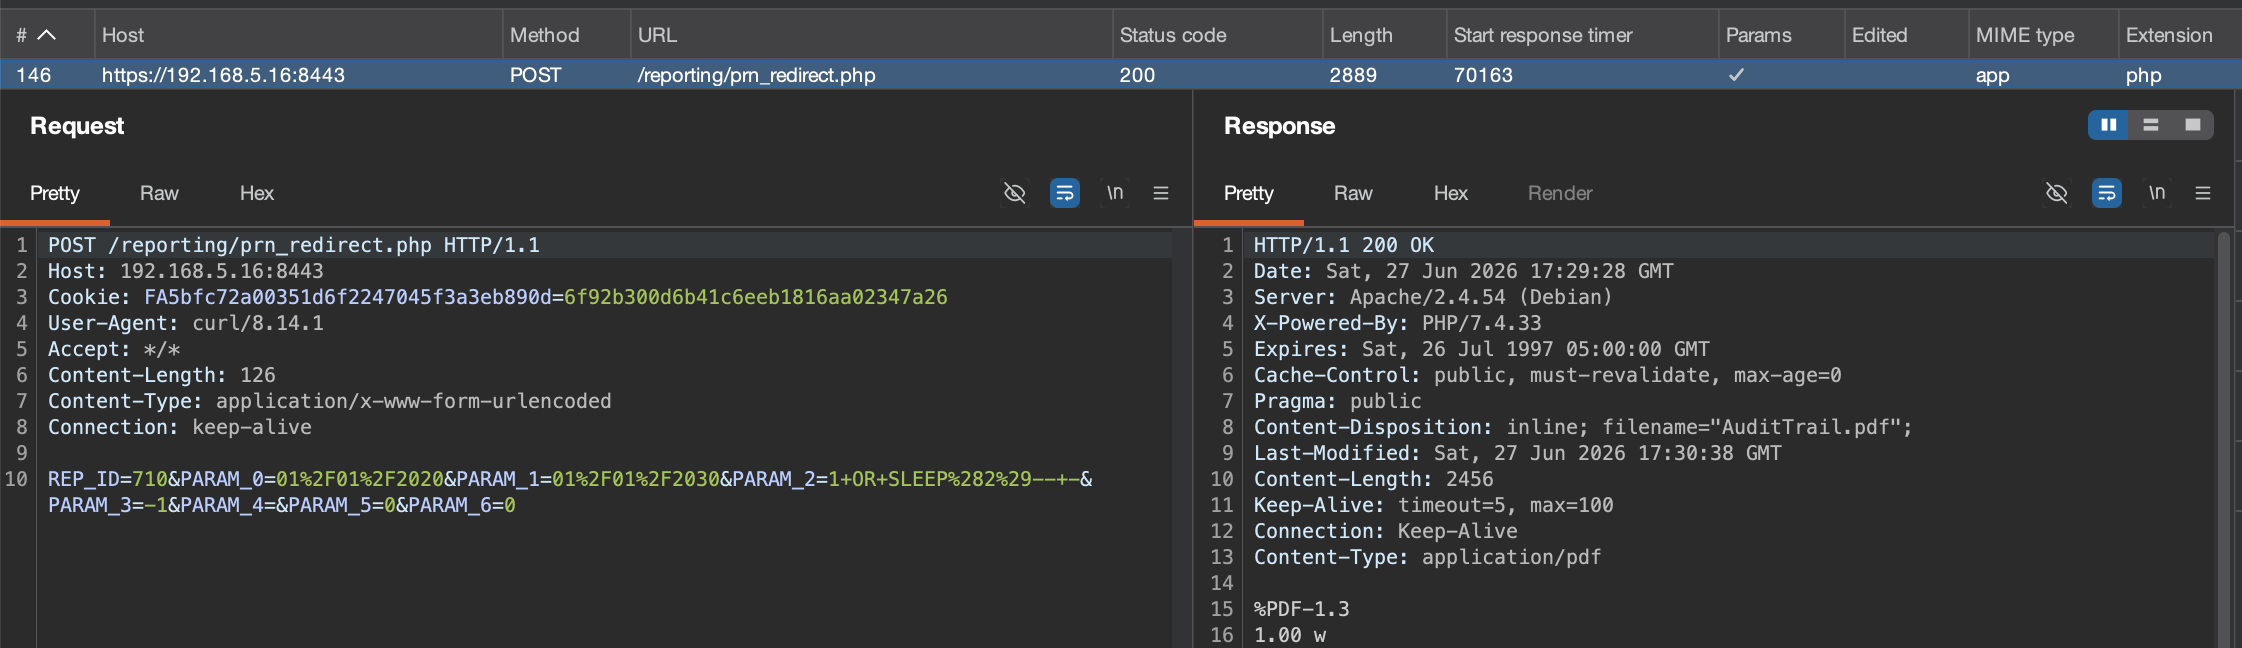
Task: Open the Response Render tab
Action: [x=1560, y=193]
